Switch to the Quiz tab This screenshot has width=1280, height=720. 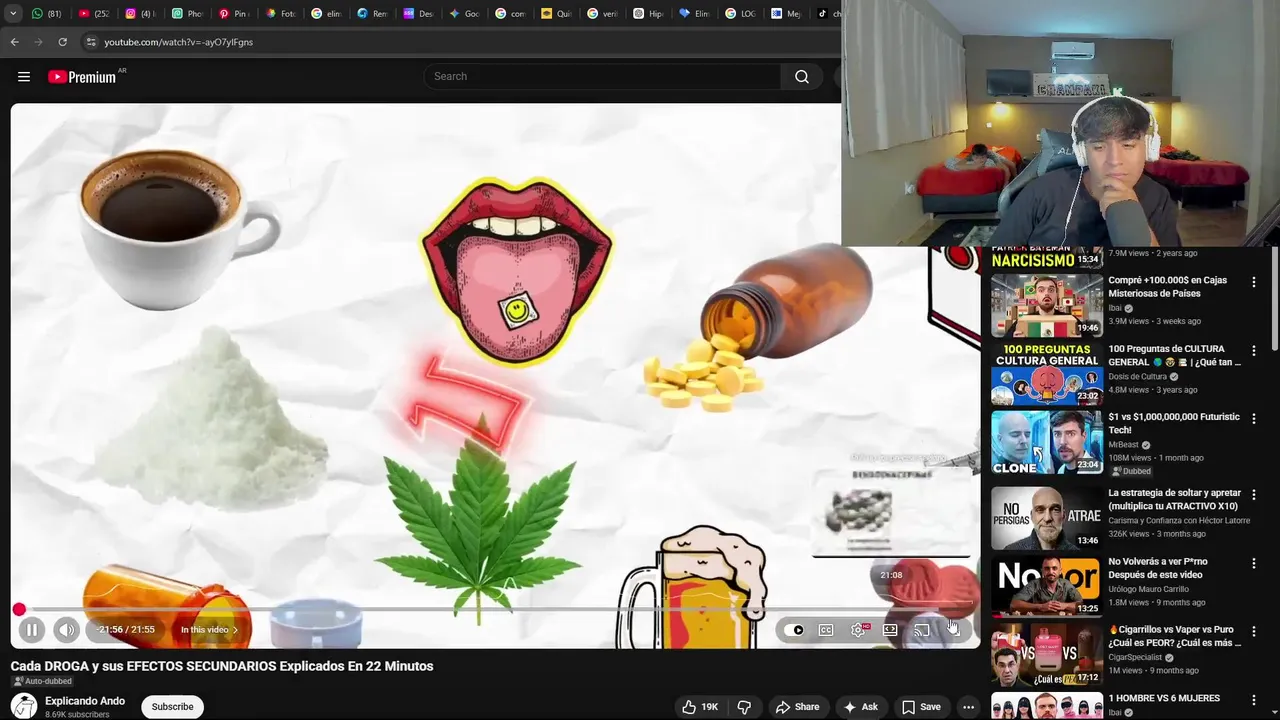557,14
